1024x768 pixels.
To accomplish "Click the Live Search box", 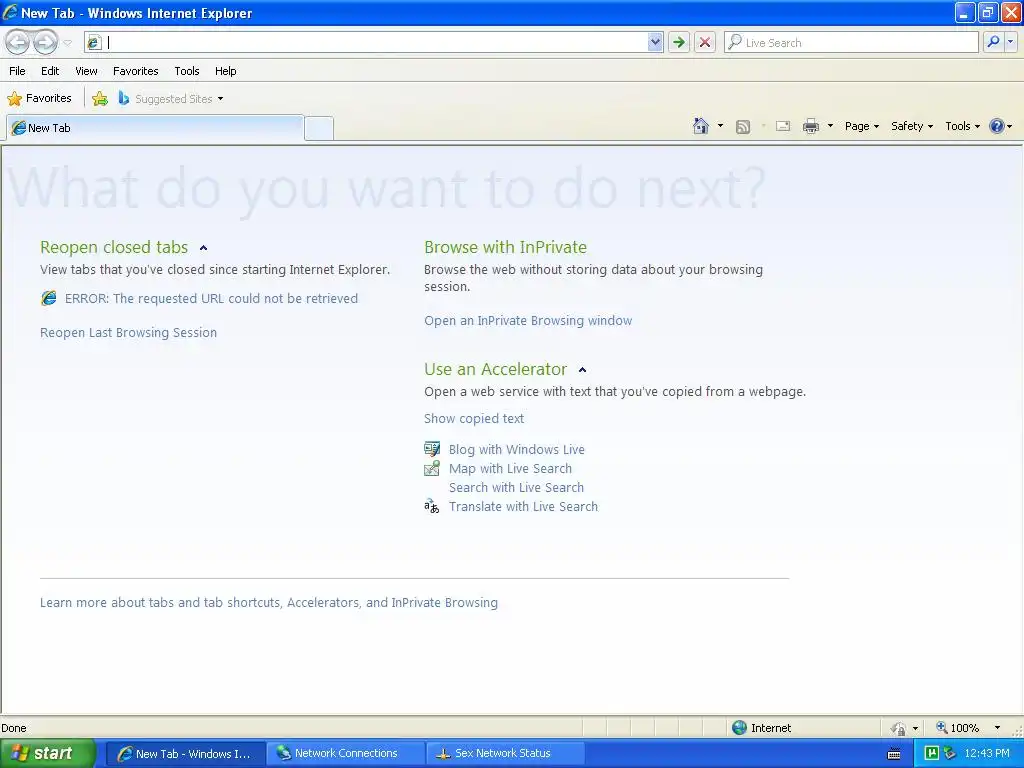I will point(852,42).
